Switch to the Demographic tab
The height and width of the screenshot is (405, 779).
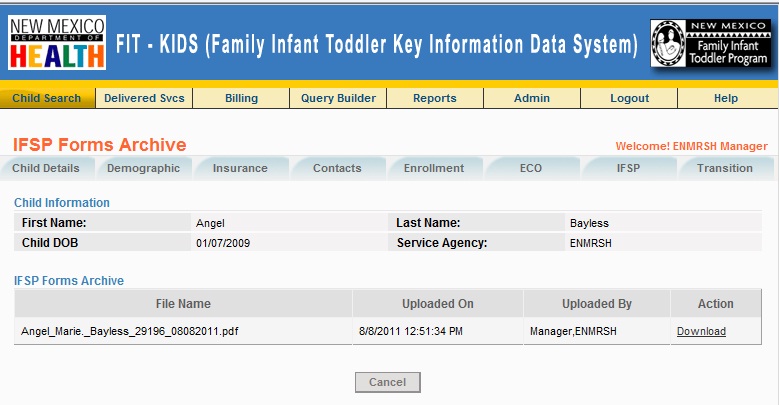[x=143, y=168]
